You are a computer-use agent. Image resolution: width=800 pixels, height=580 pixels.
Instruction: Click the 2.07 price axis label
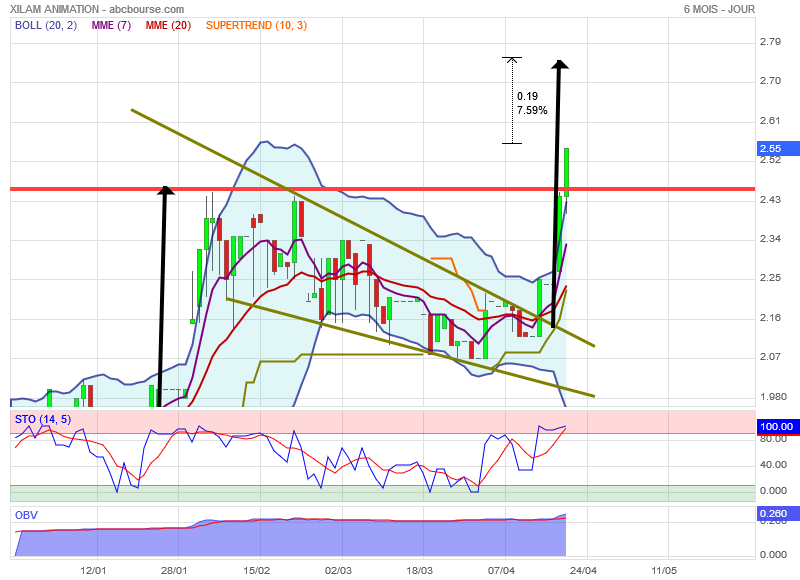pos(770,357)
